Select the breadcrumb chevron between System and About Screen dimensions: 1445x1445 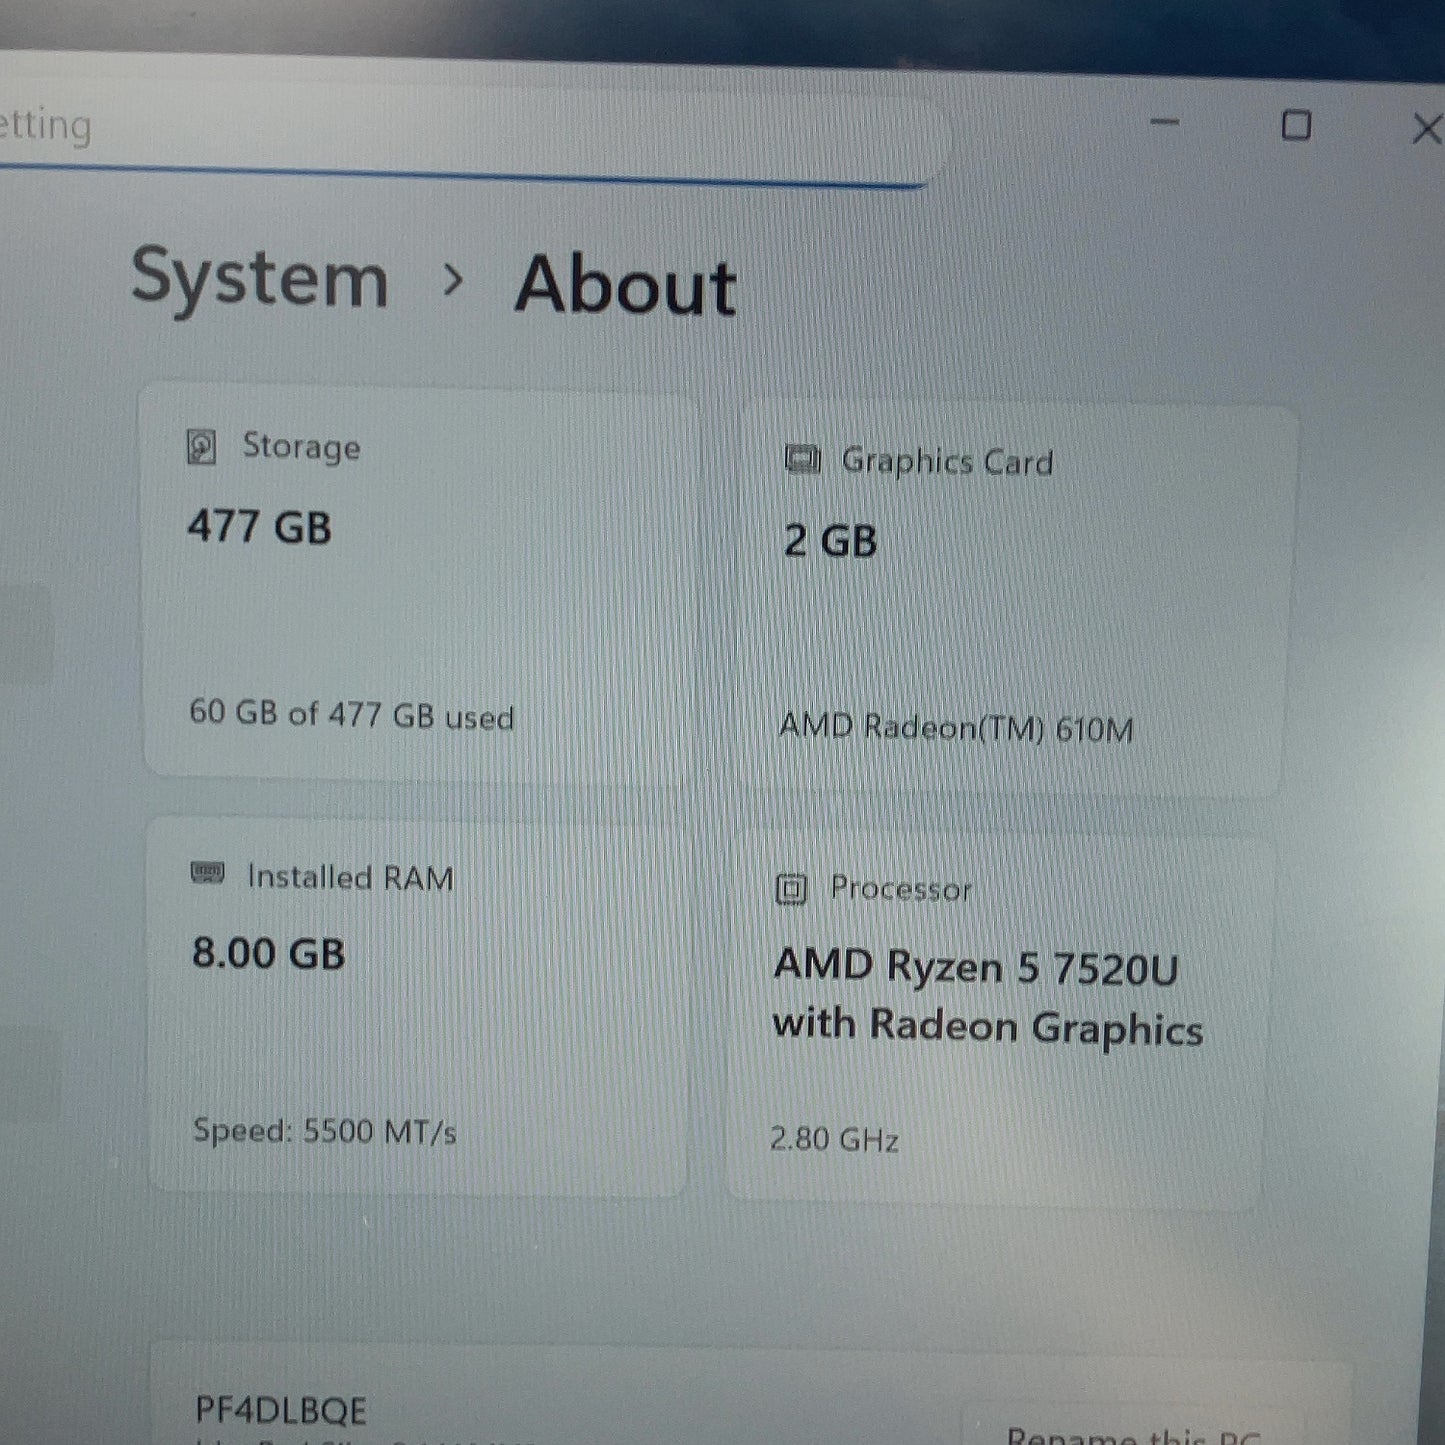(x=453, y=280)
